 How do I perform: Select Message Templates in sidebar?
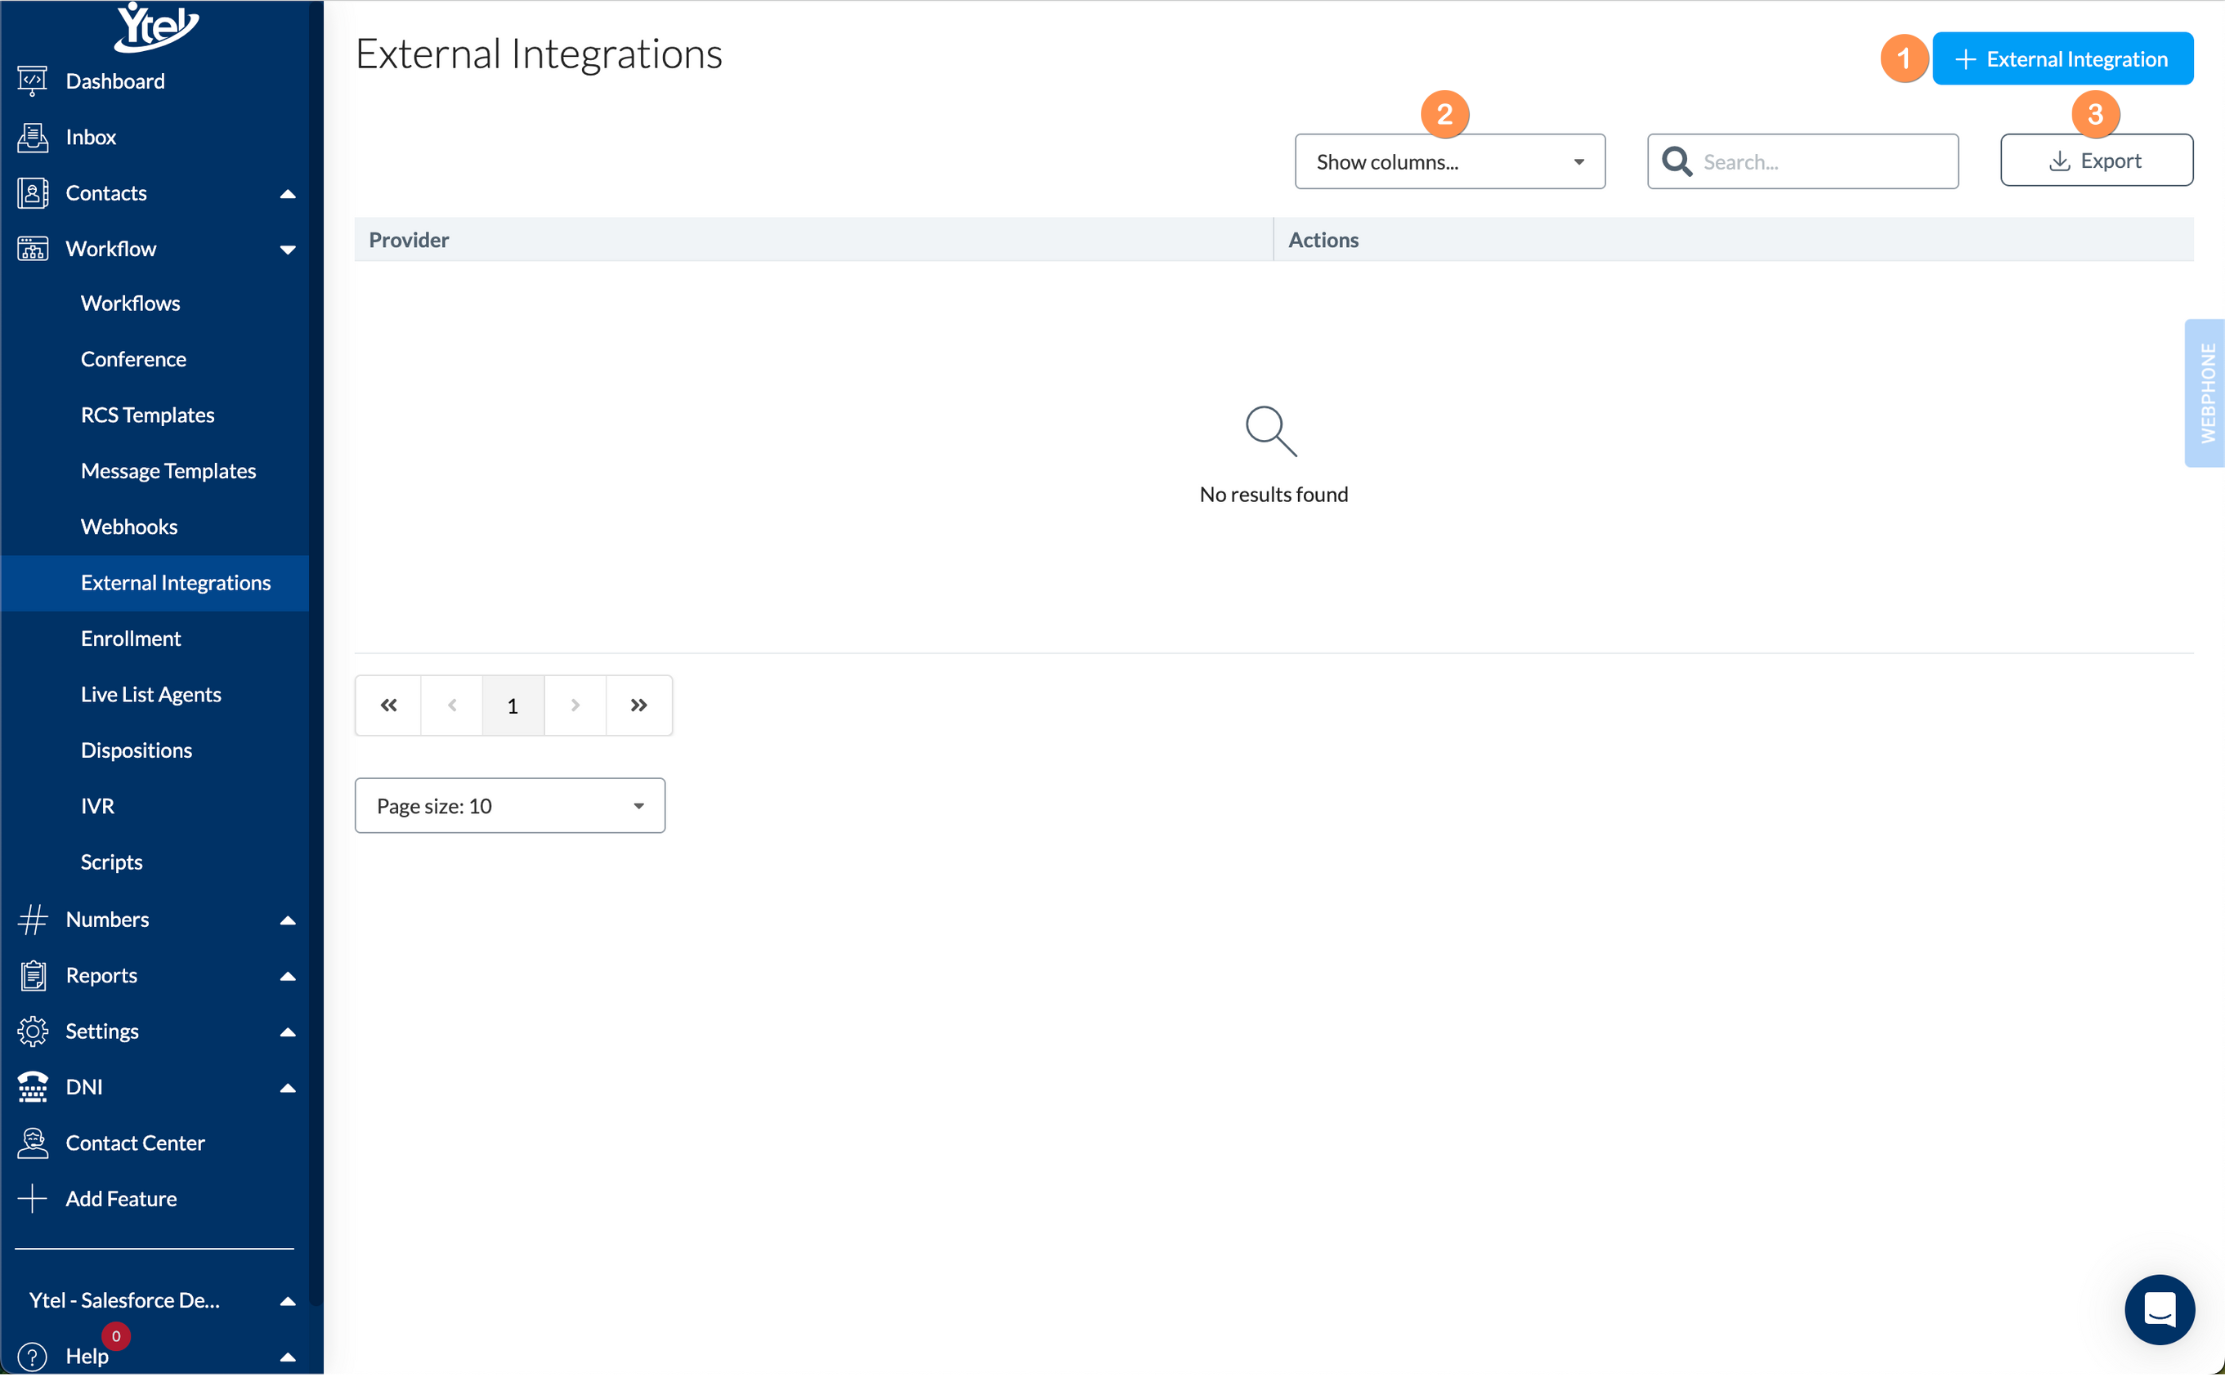click(x=168, y=471)
